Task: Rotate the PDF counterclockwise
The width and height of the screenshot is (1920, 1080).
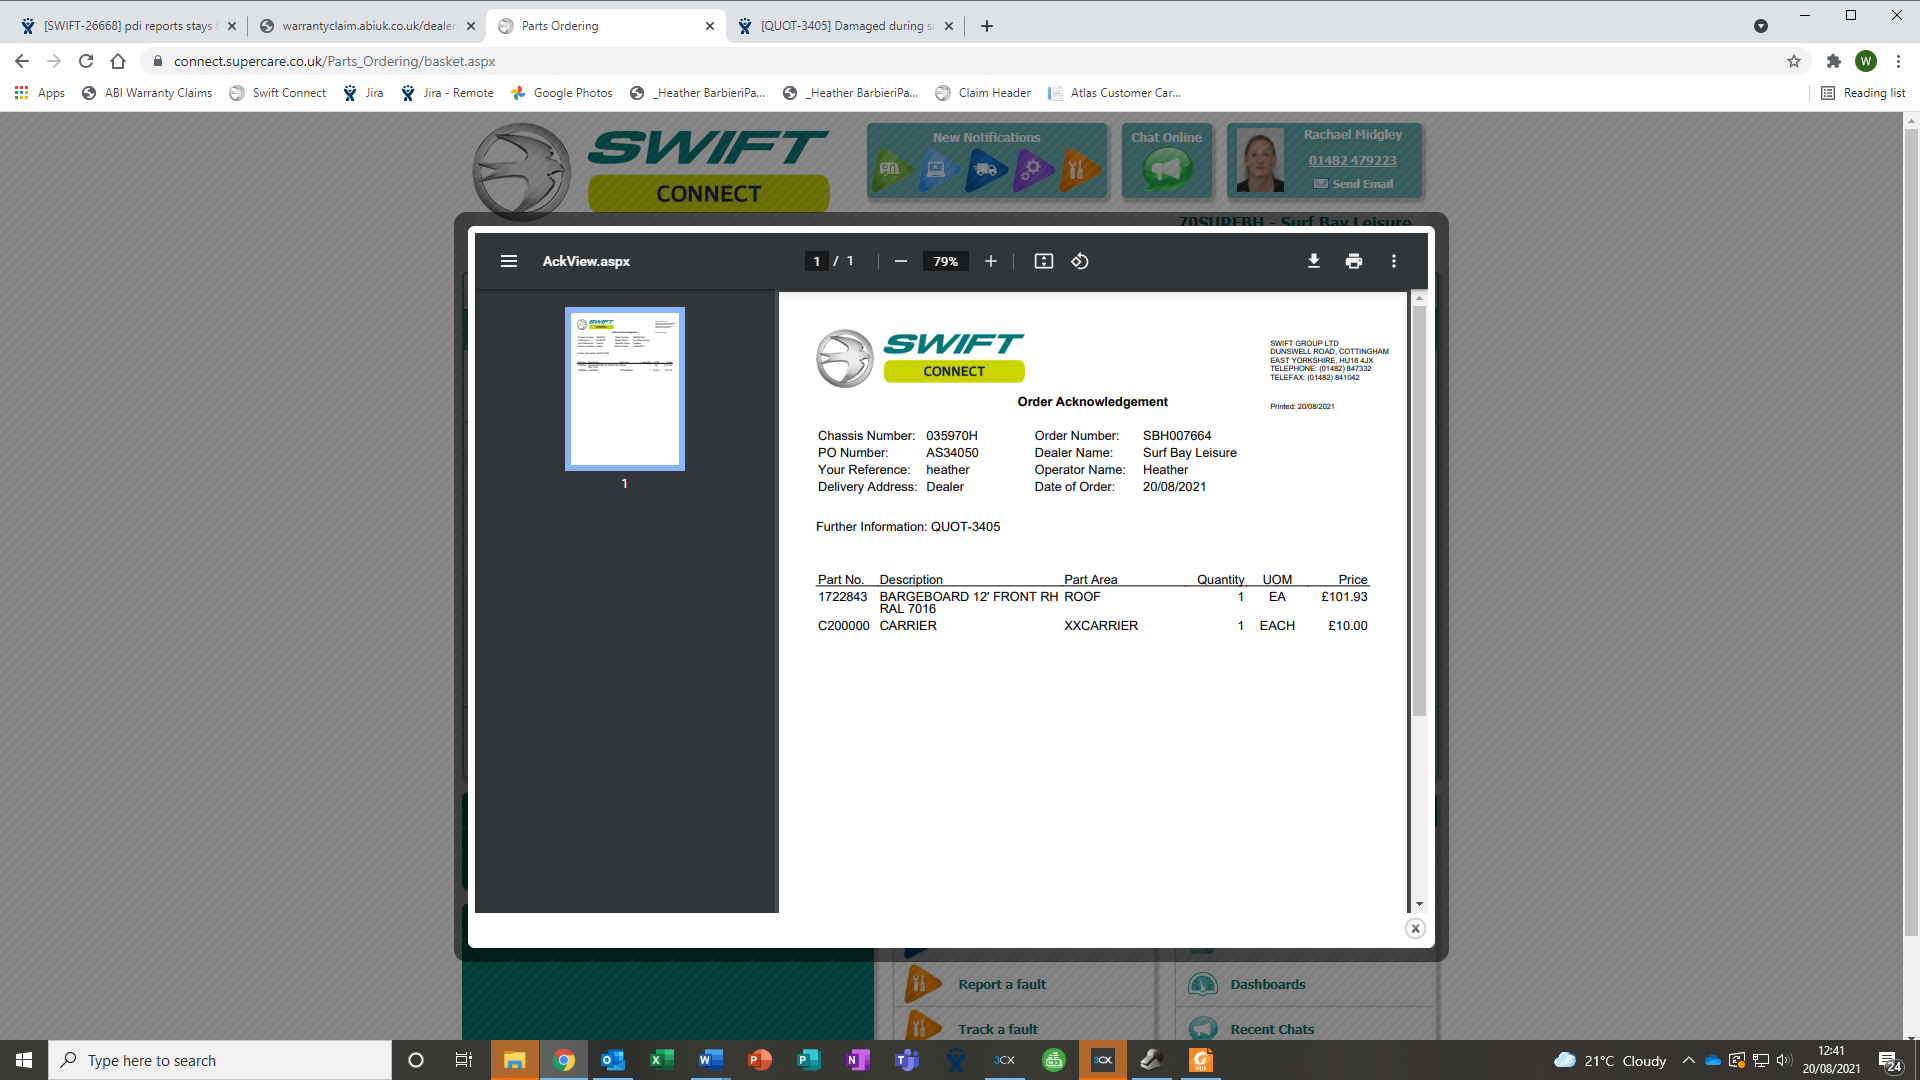Action: [x=1080, y=261]
